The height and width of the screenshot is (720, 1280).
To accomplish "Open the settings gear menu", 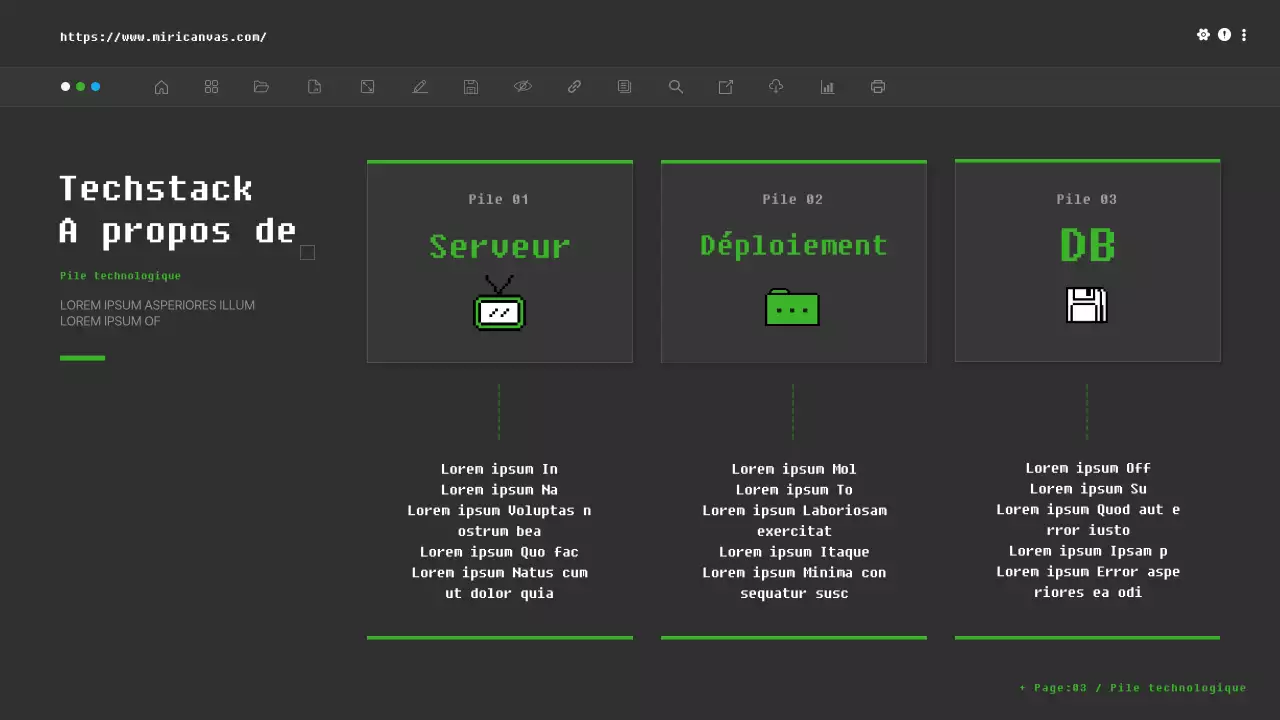I will point(1204,34).
